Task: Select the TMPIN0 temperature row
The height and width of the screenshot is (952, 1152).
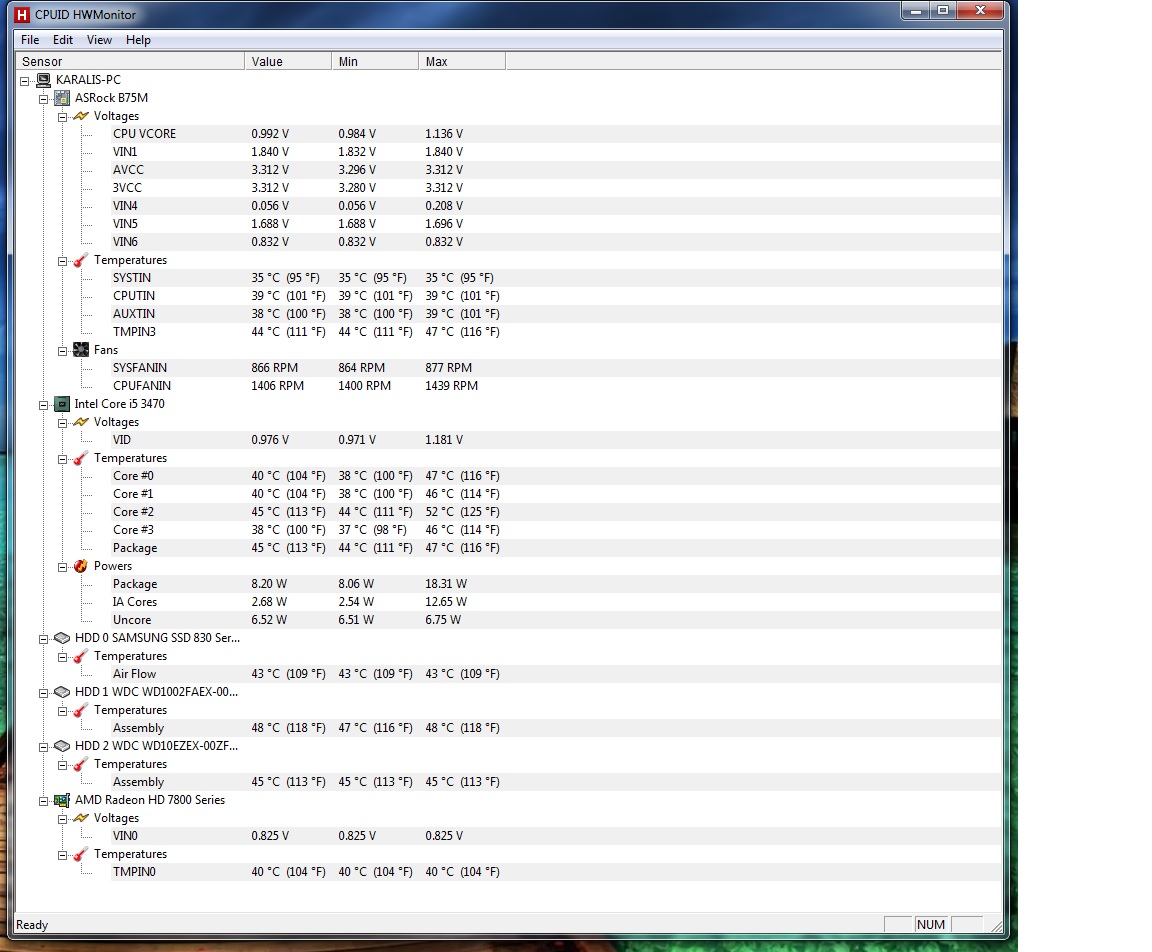Action: pyautogui.click(x=555, y=872)
